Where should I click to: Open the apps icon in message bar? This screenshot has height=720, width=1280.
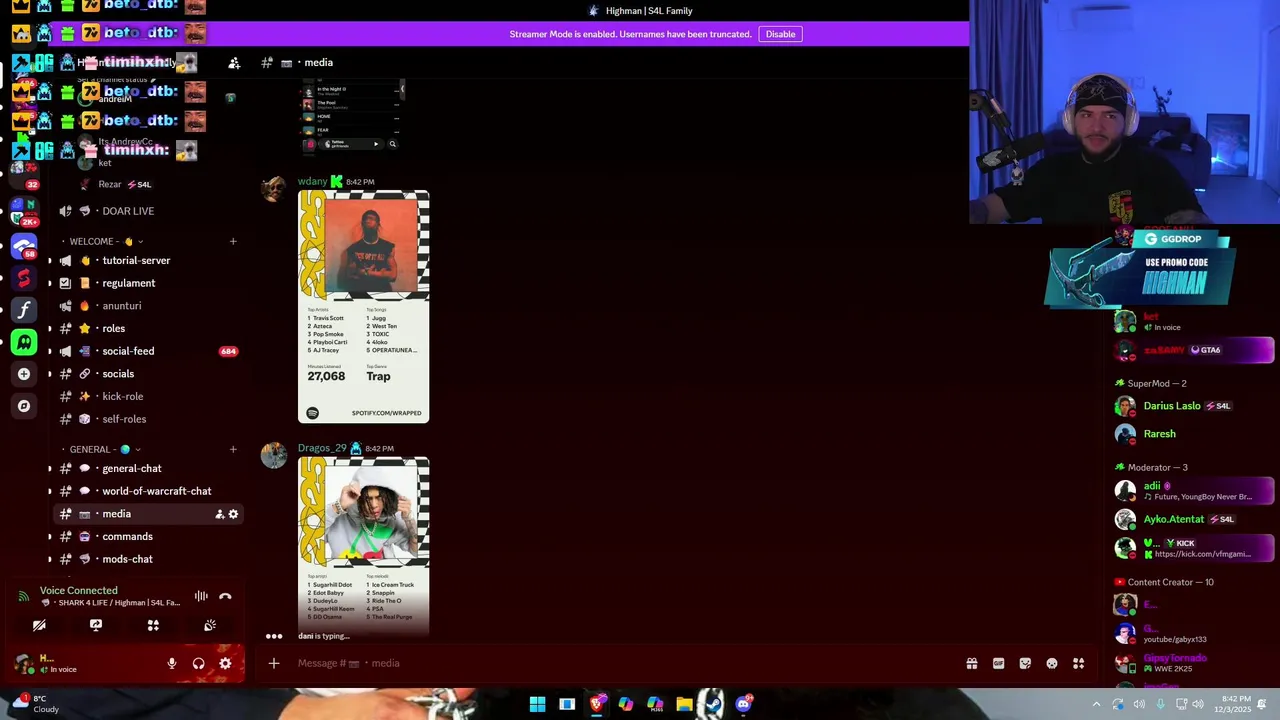coord(1079,663)
